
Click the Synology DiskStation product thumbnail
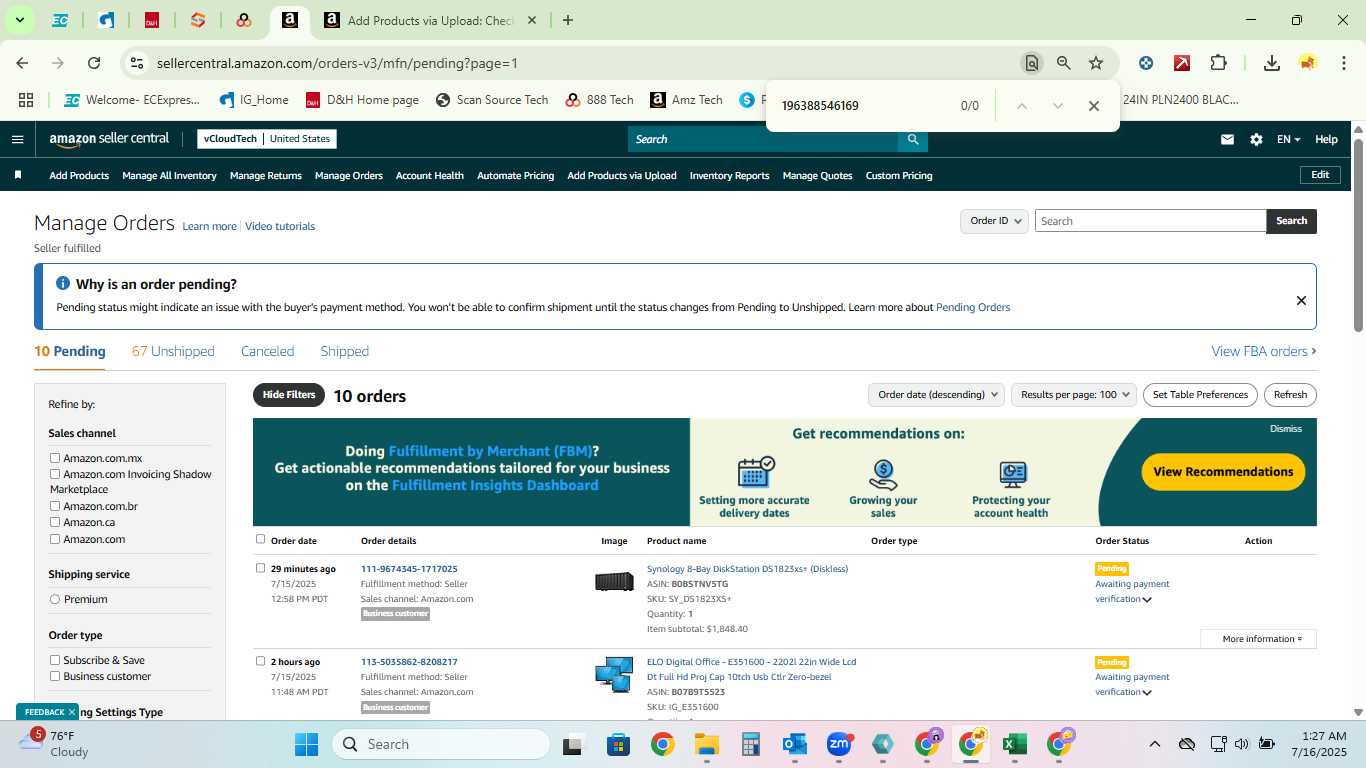[614, 581]
